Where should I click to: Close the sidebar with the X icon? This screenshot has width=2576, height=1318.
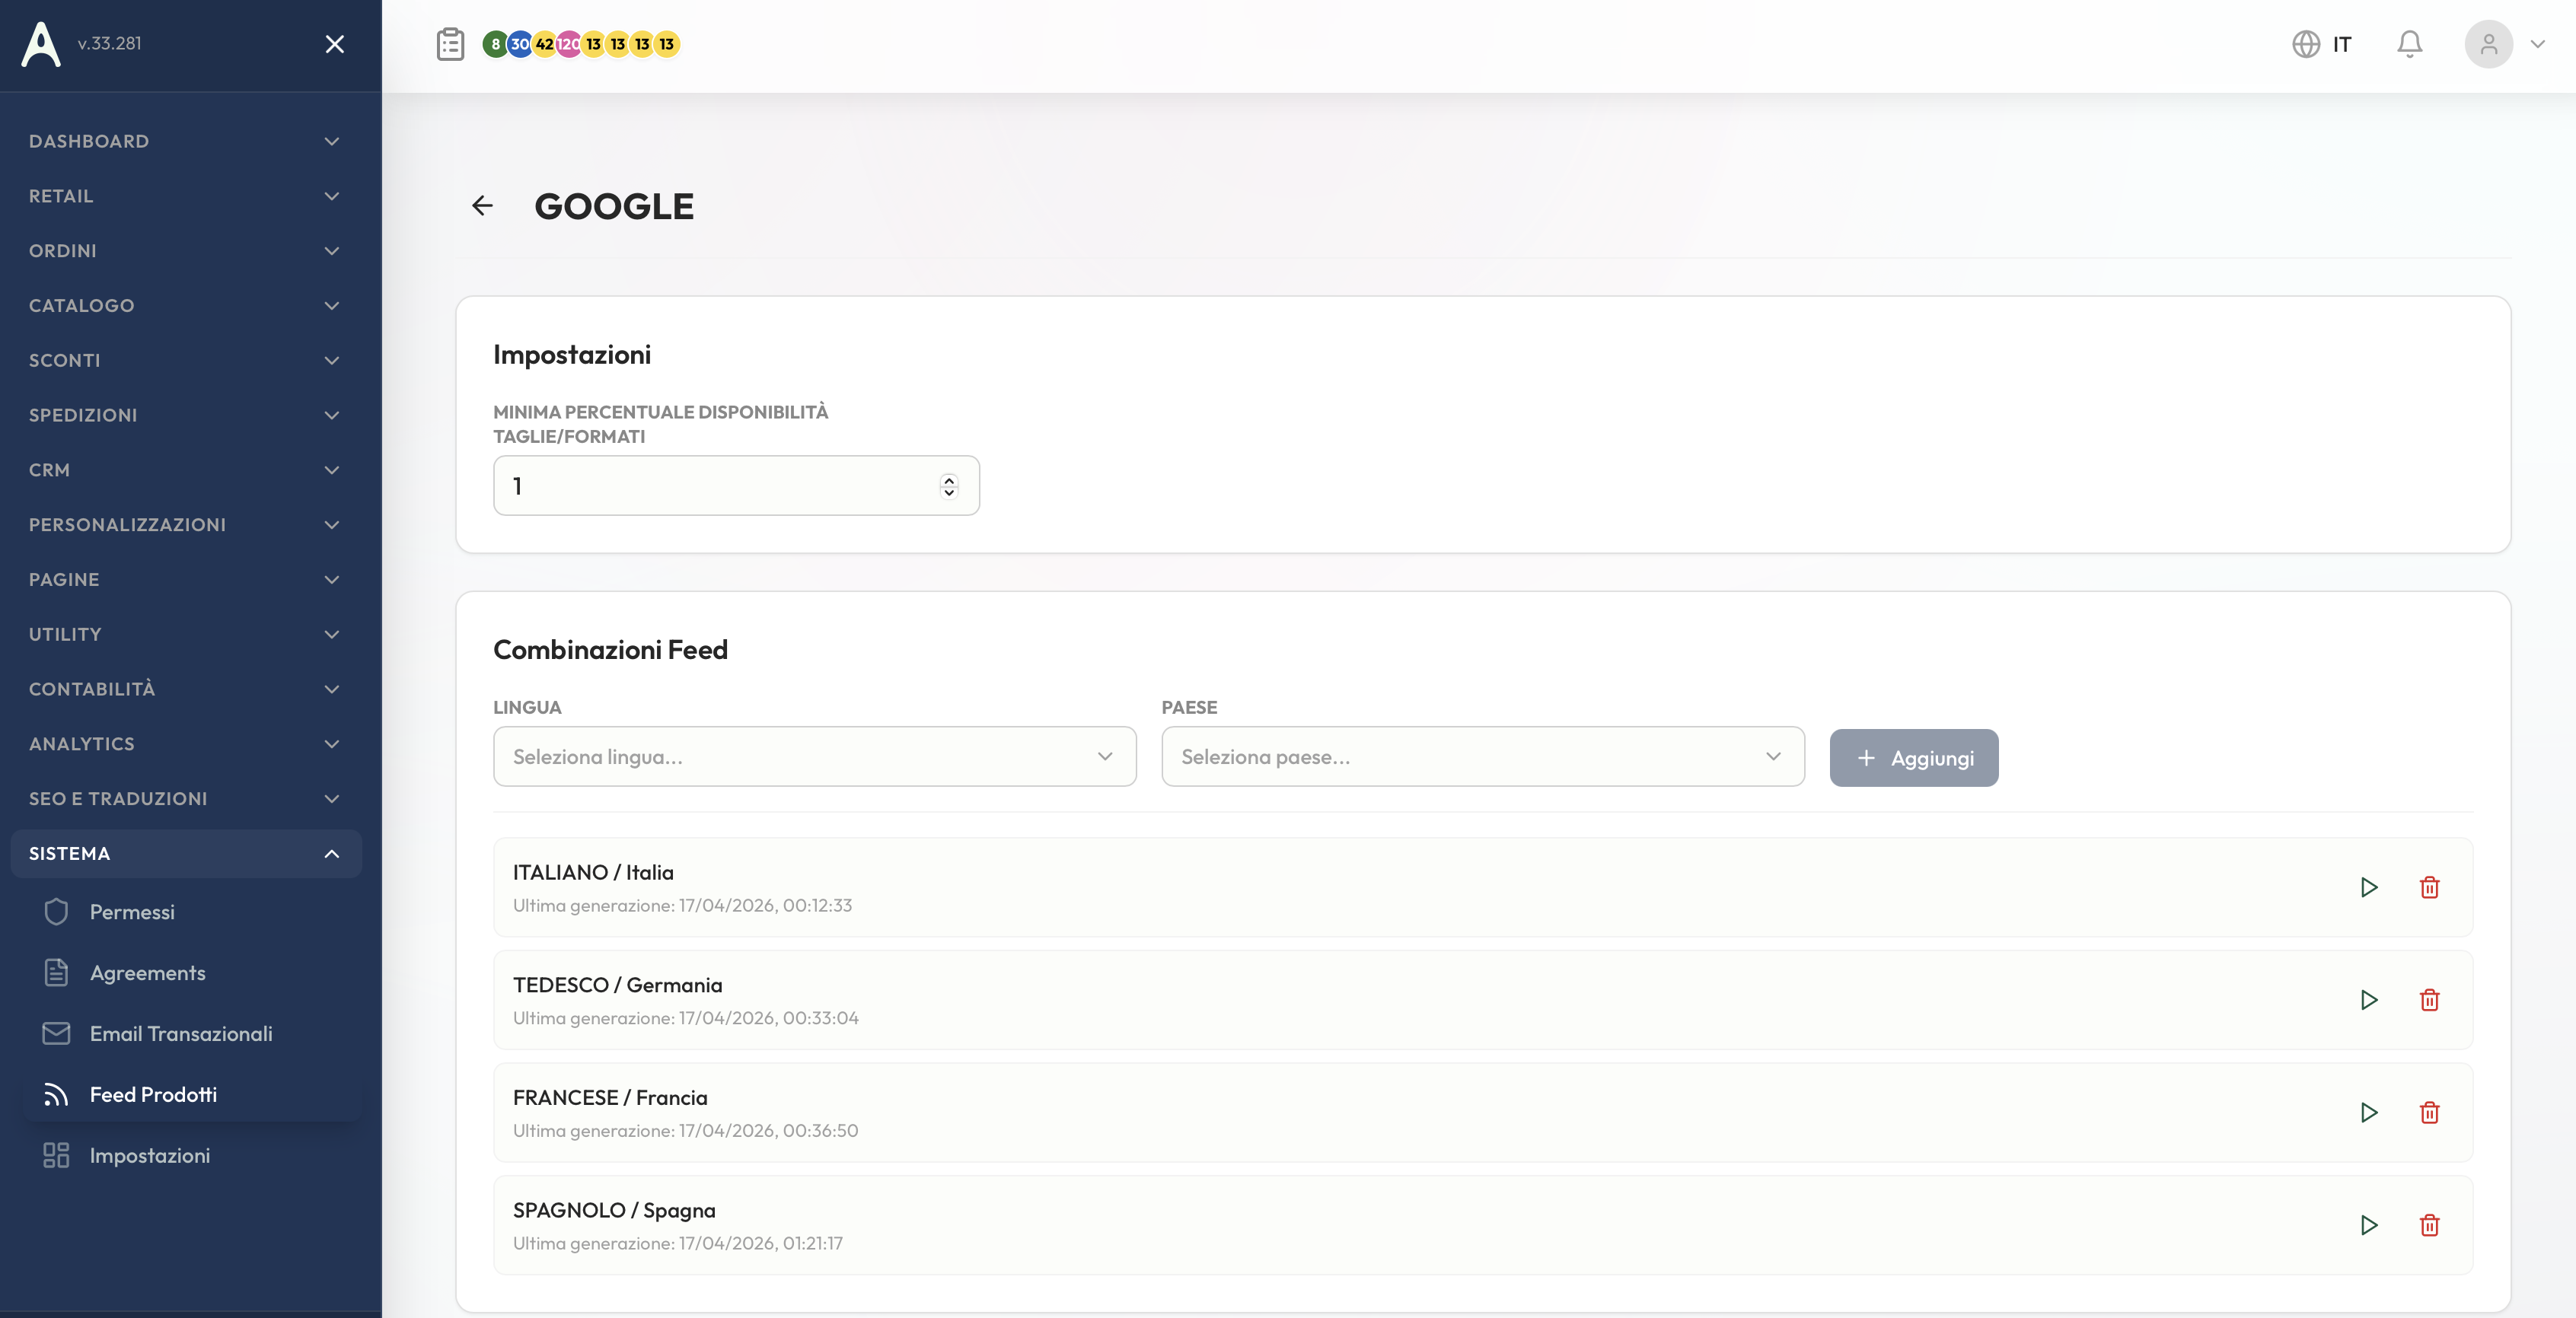pyautogui.click(x=335, y=44)
